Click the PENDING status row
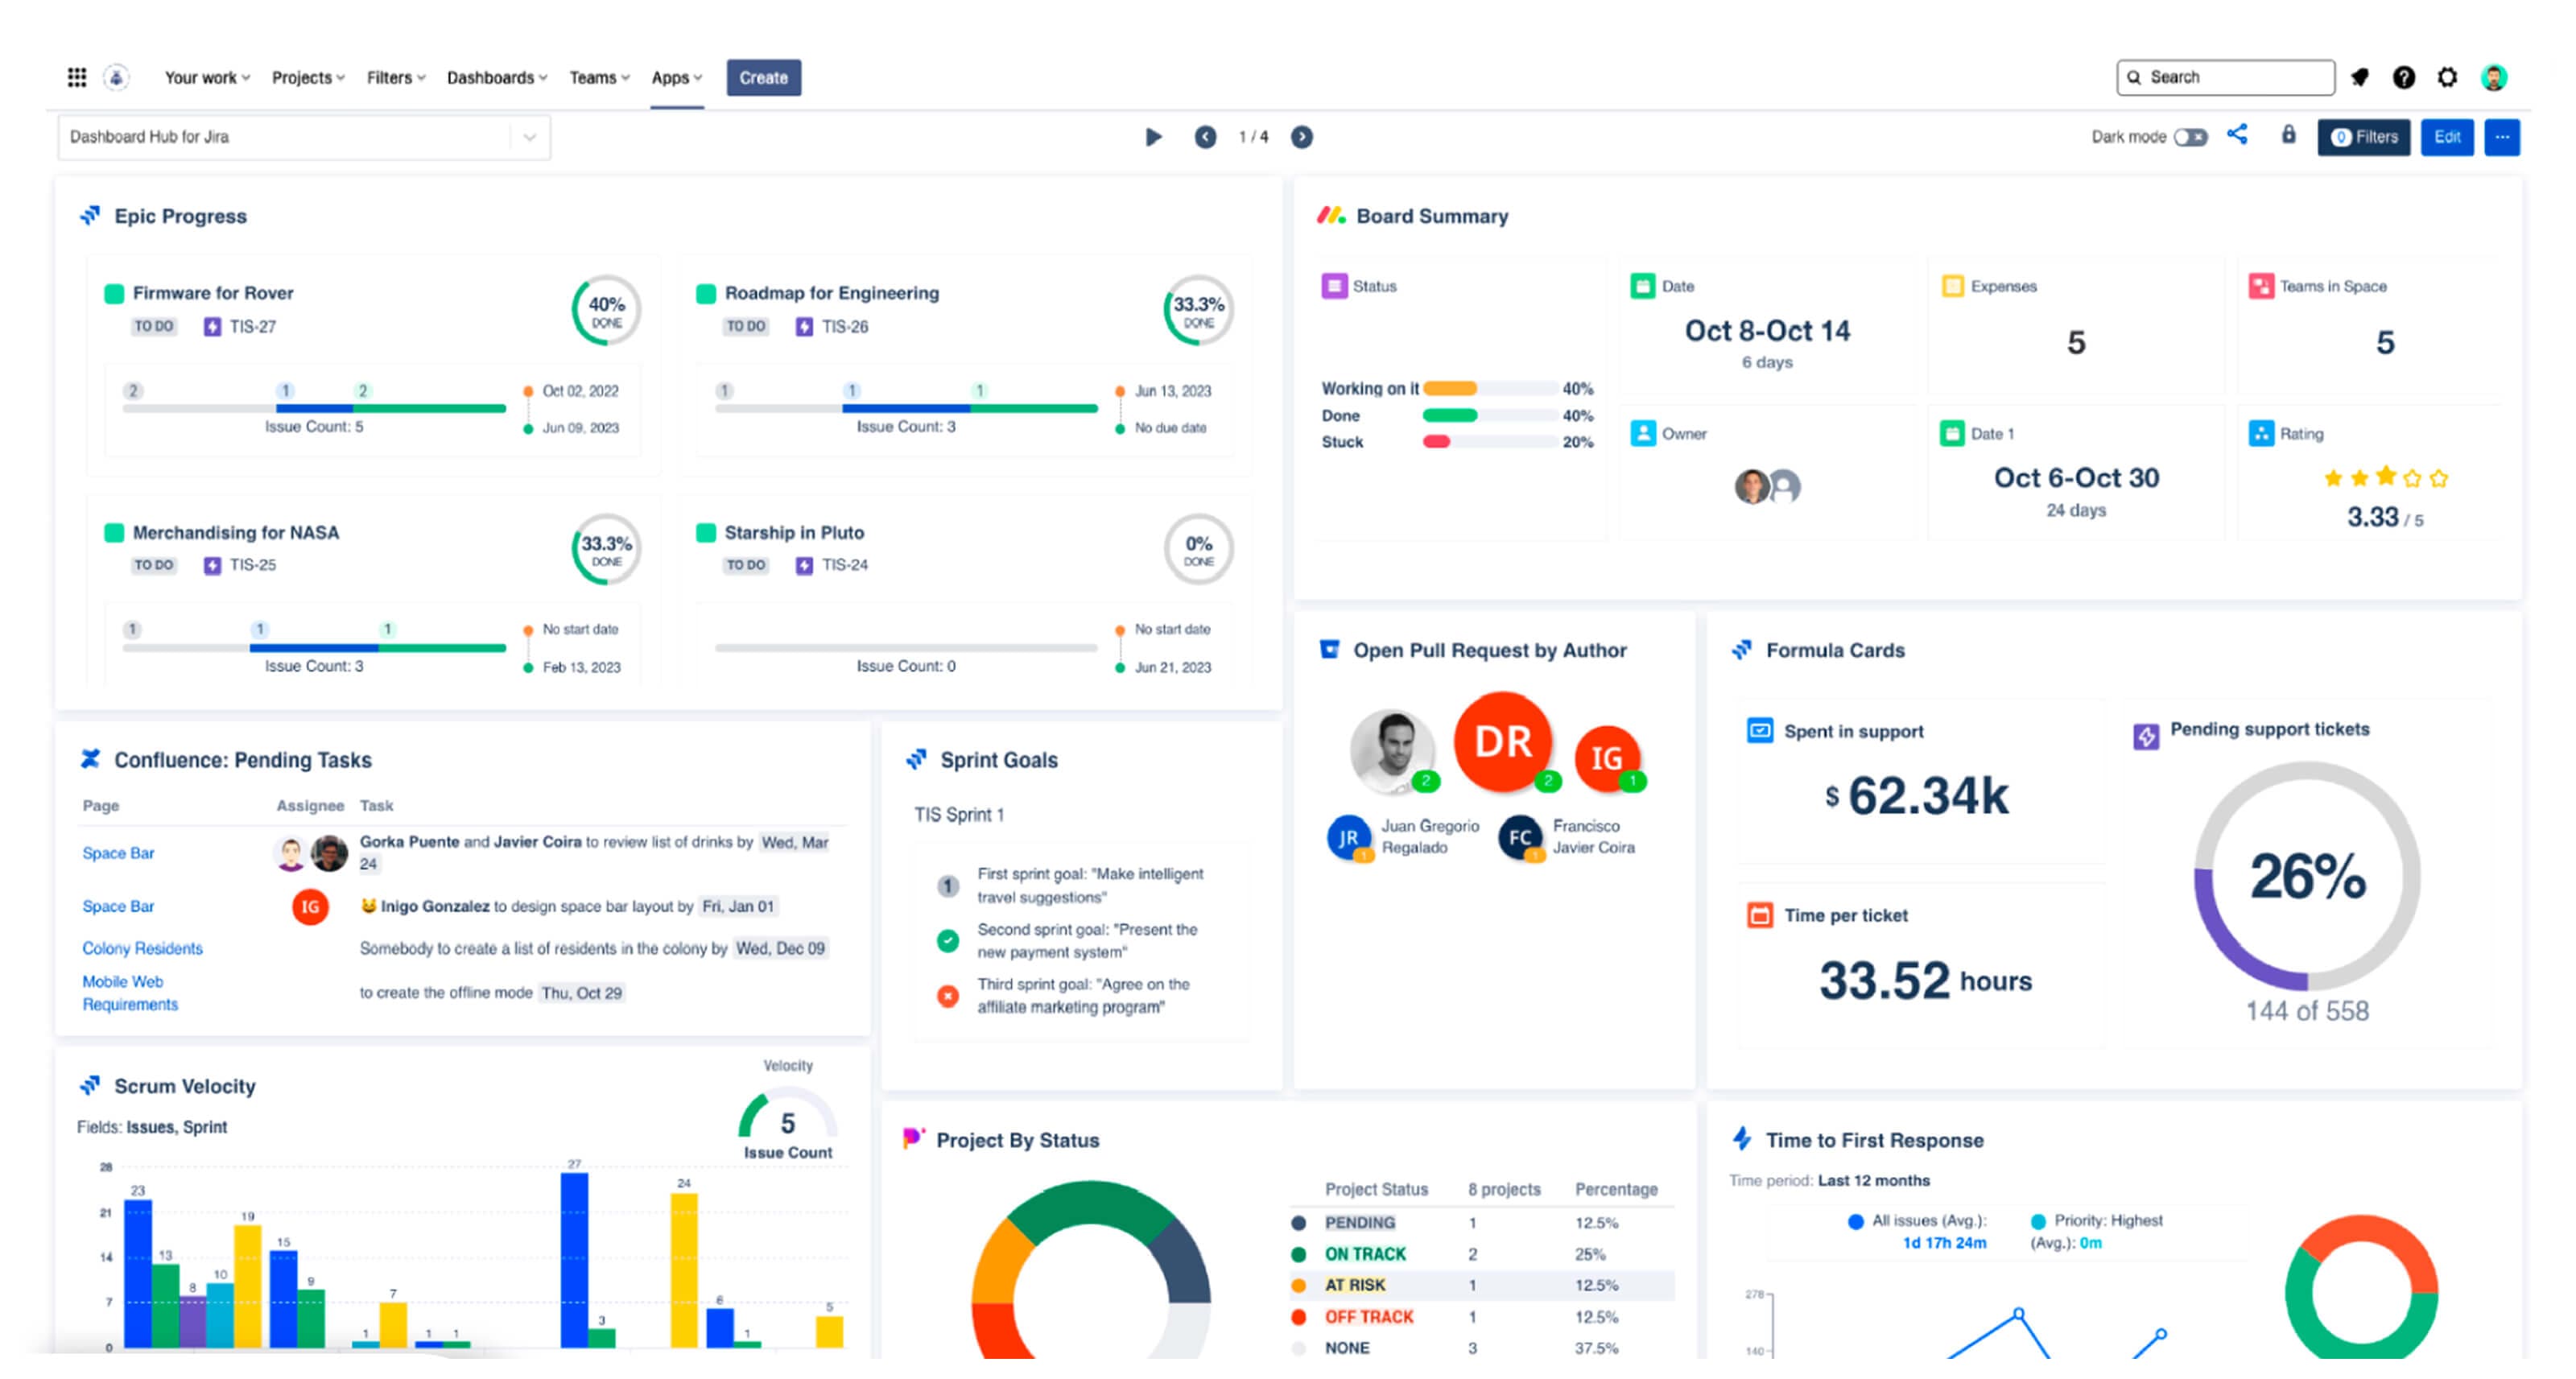The height and width of the screenshot is (1379, 2576). point(1482,1222)
